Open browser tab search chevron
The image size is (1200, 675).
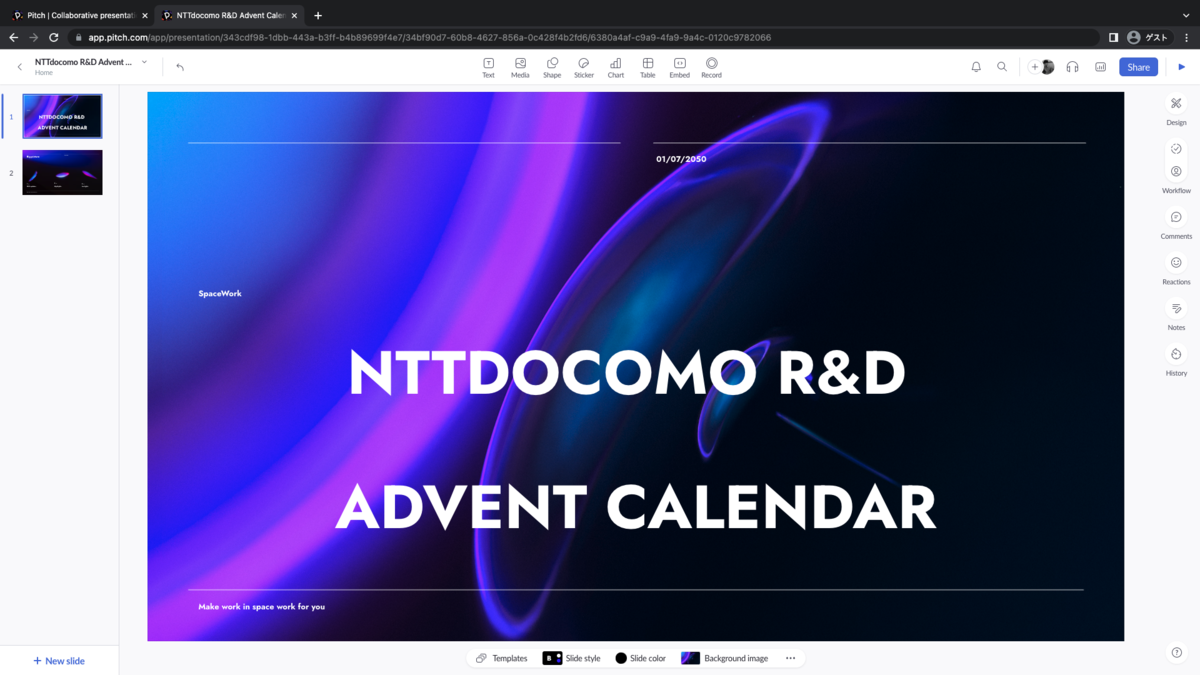[1186, 15]
